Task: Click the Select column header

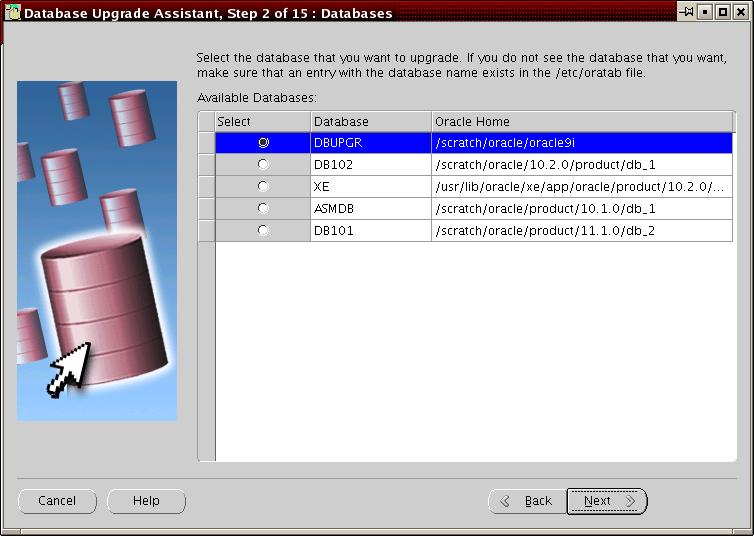Action: (x=263, y=122)
